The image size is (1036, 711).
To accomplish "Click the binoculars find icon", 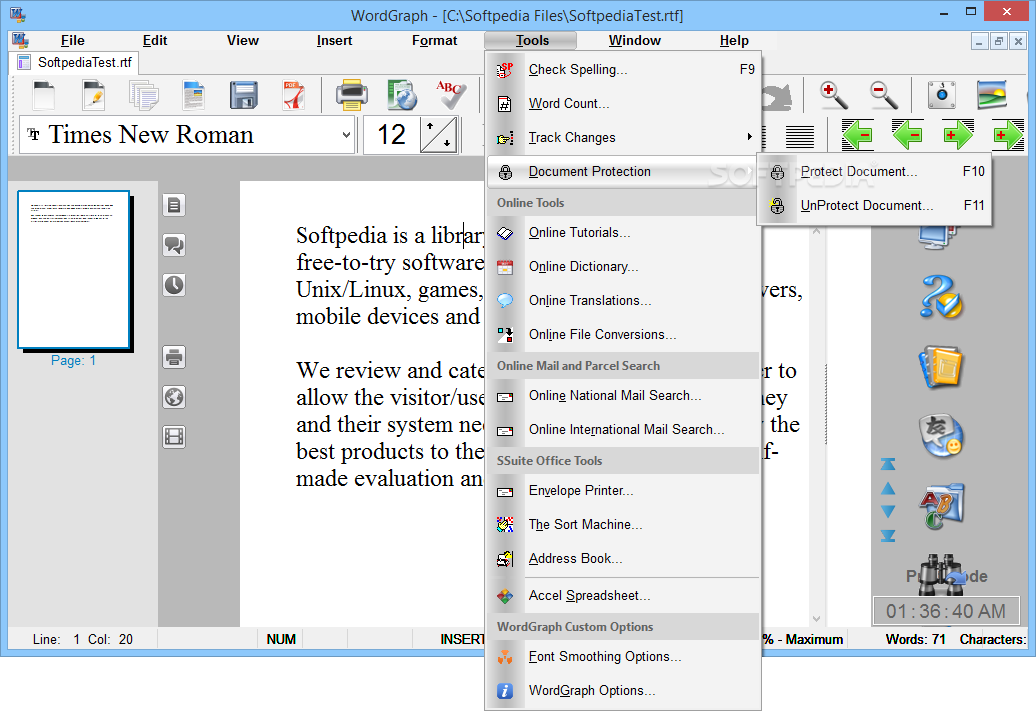I will [941, 574].
